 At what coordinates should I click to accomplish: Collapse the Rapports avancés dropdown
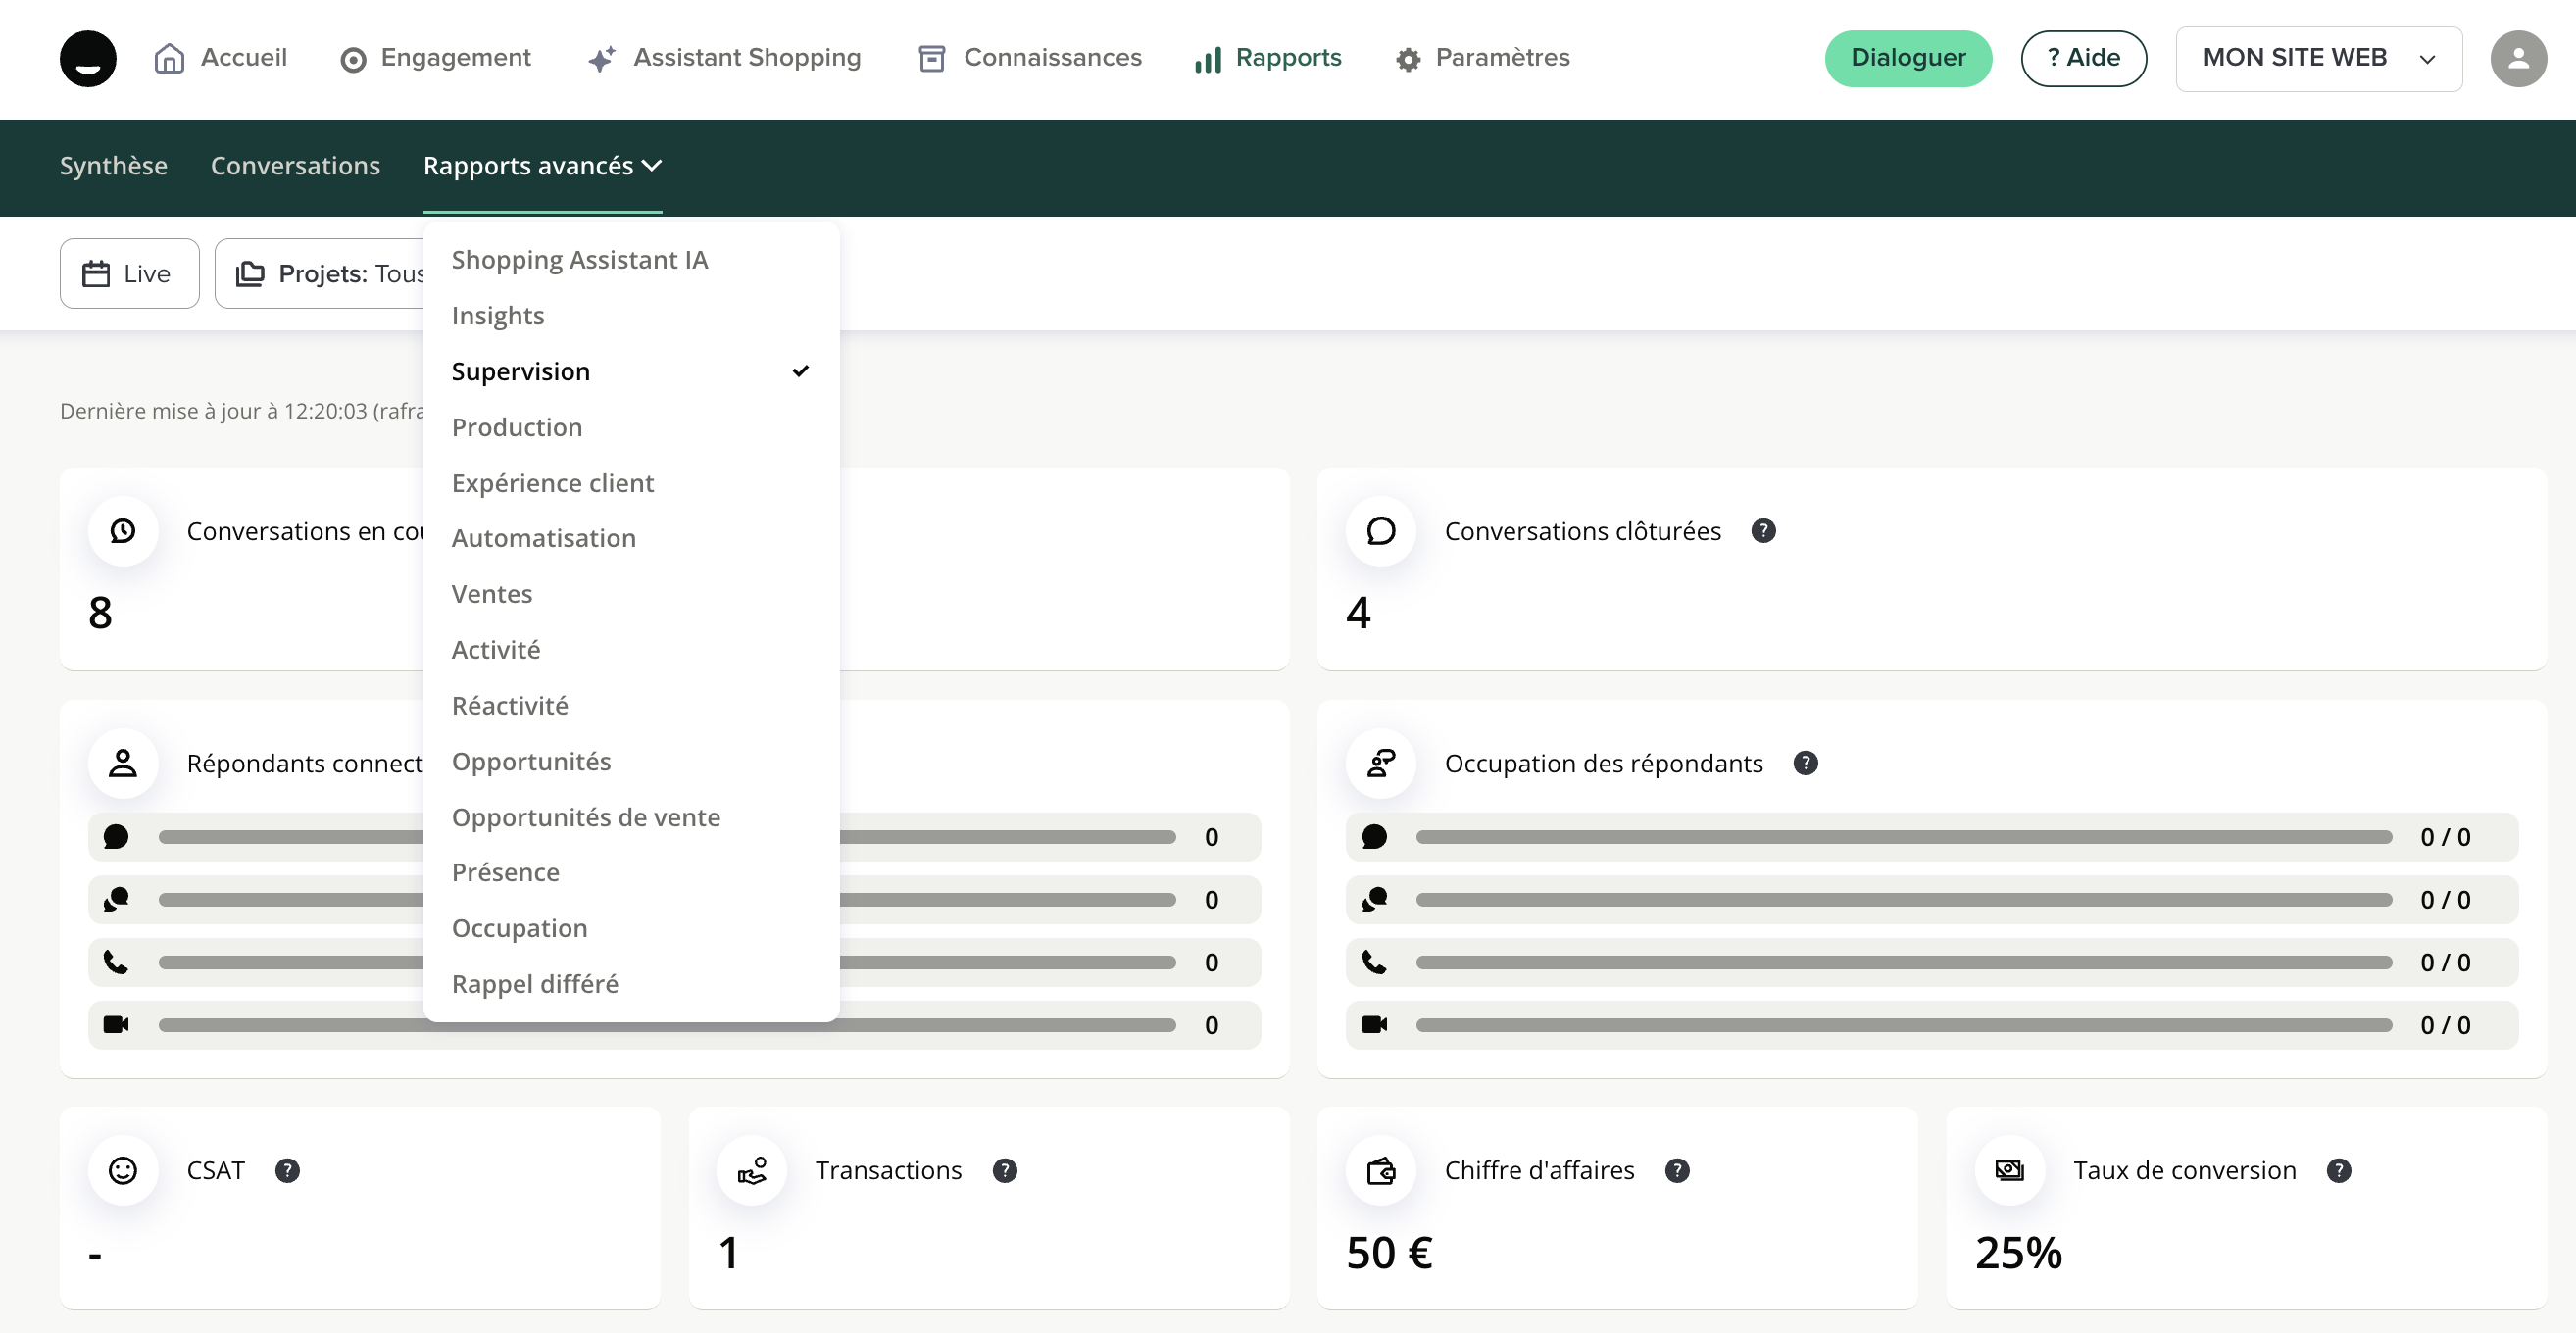coord(542,166)
